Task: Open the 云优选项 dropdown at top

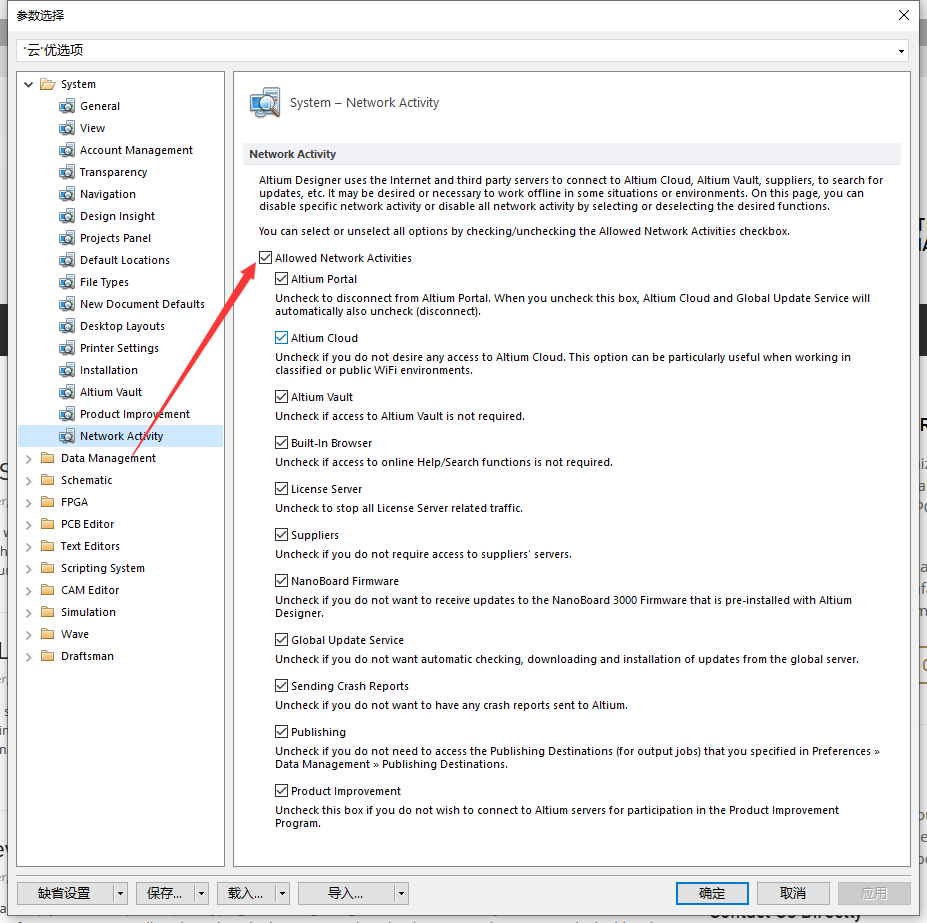Action: pyautogui.click(x=901, y=51)
